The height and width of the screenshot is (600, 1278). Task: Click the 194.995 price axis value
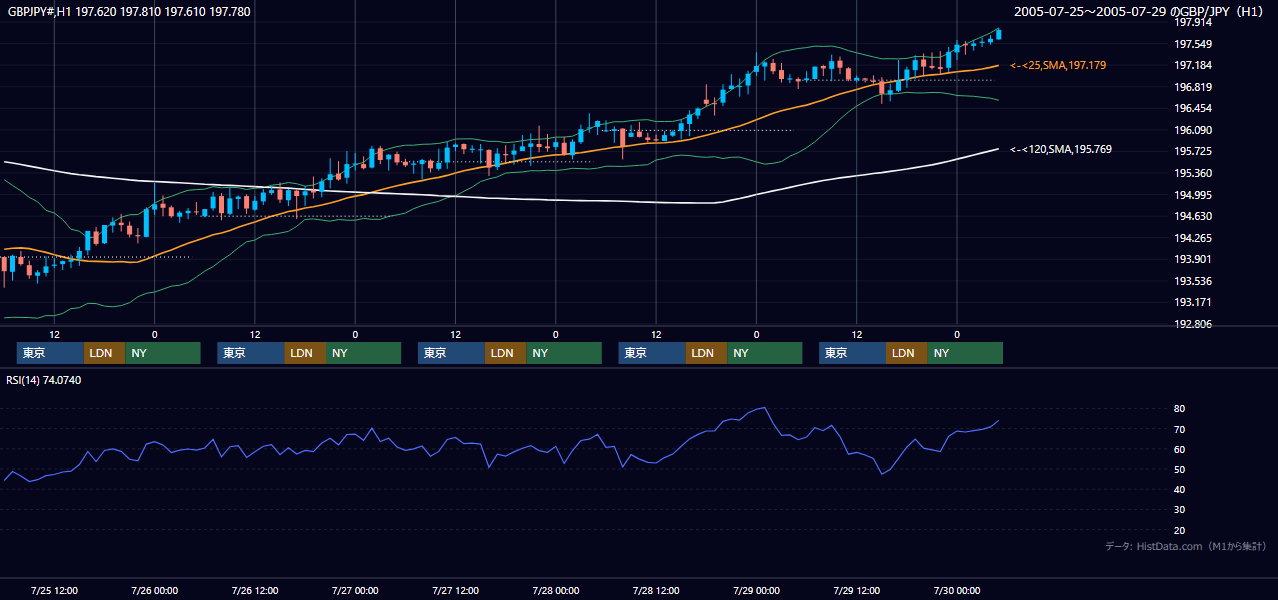click(1194, 195)
